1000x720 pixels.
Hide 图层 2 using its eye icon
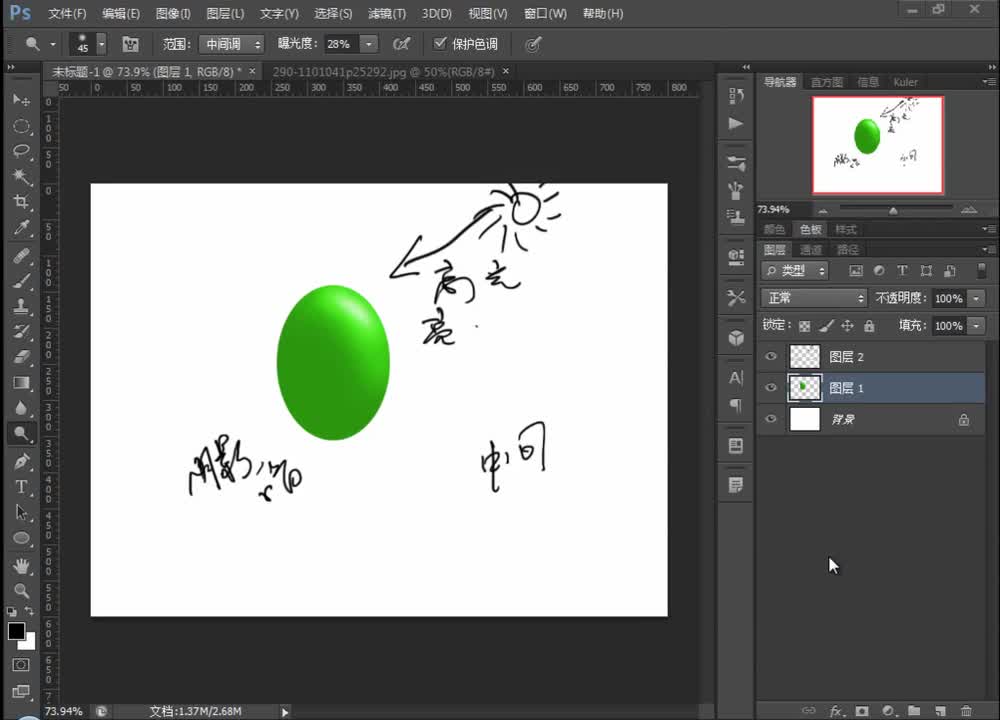click(770, 357)
